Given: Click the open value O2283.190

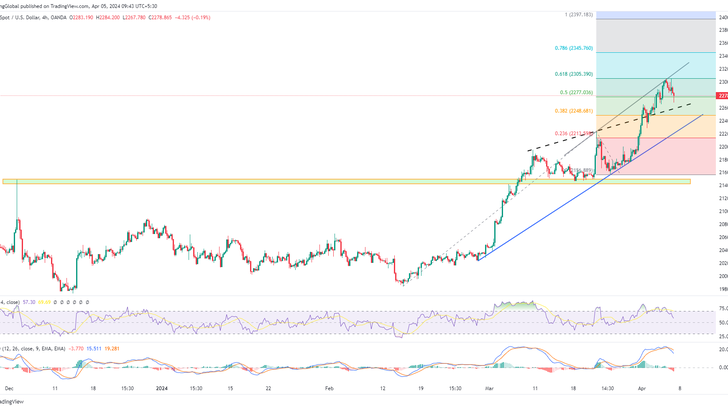Looking at the screenshot, I should 82,18.
